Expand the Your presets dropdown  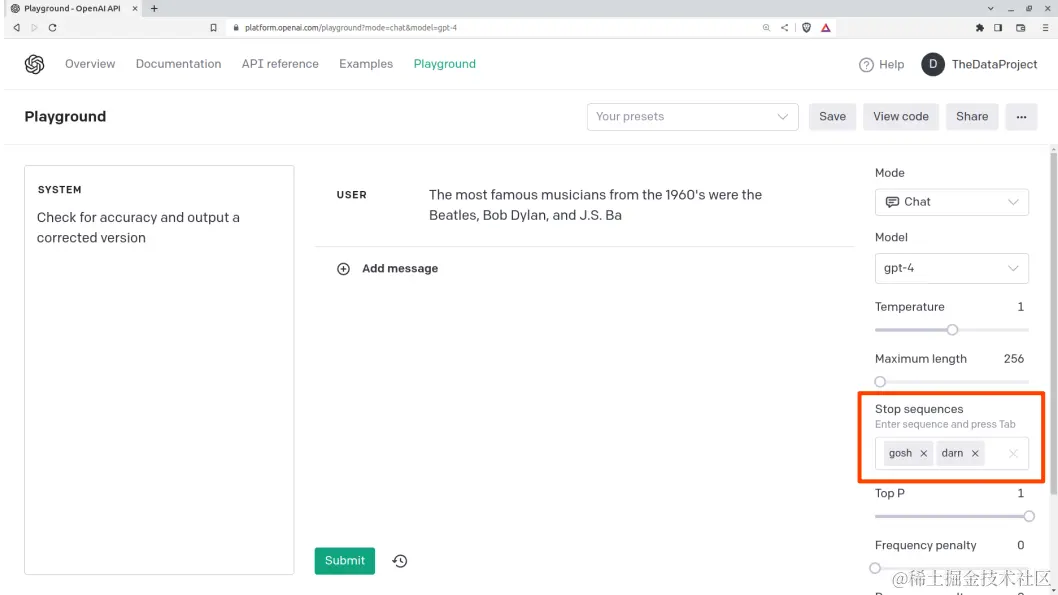[x=692, y=117]
